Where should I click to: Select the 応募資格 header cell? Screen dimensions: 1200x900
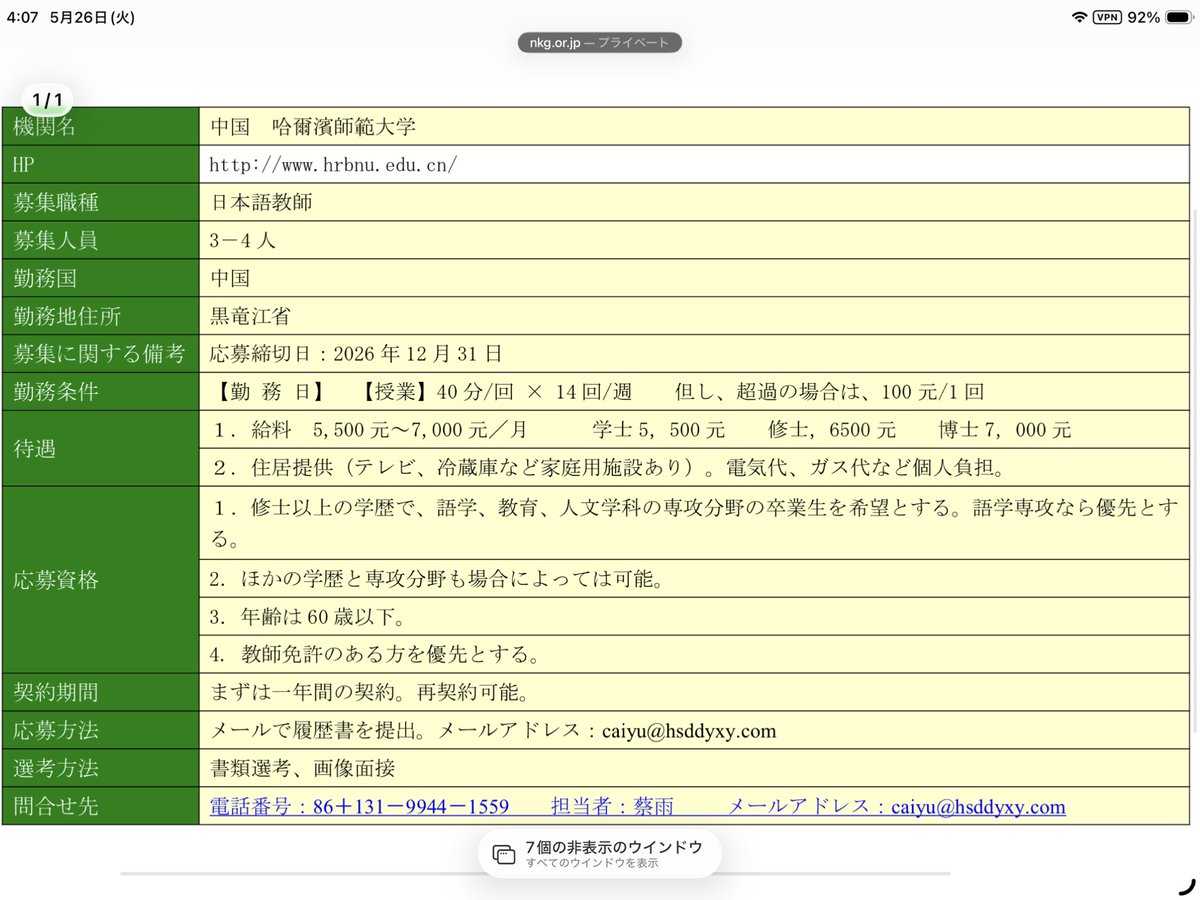[100, 580]
